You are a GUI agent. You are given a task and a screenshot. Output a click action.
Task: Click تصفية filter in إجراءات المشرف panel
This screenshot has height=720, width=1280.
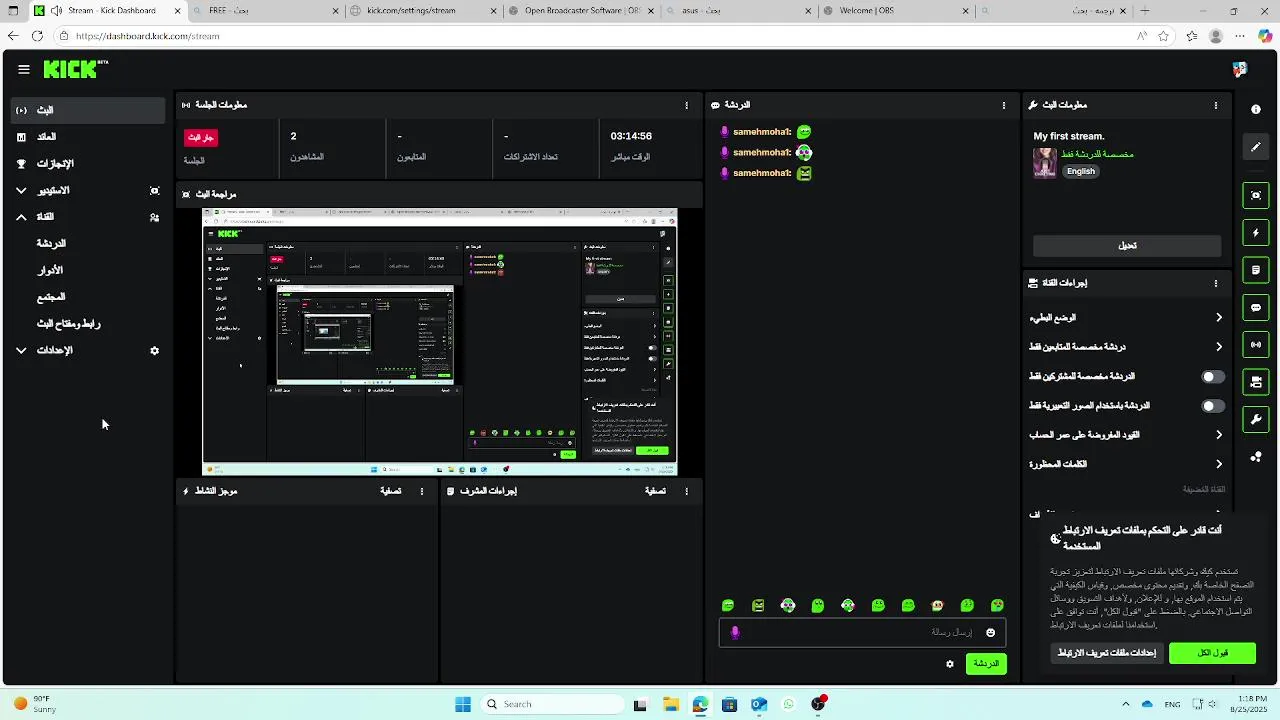655,491
